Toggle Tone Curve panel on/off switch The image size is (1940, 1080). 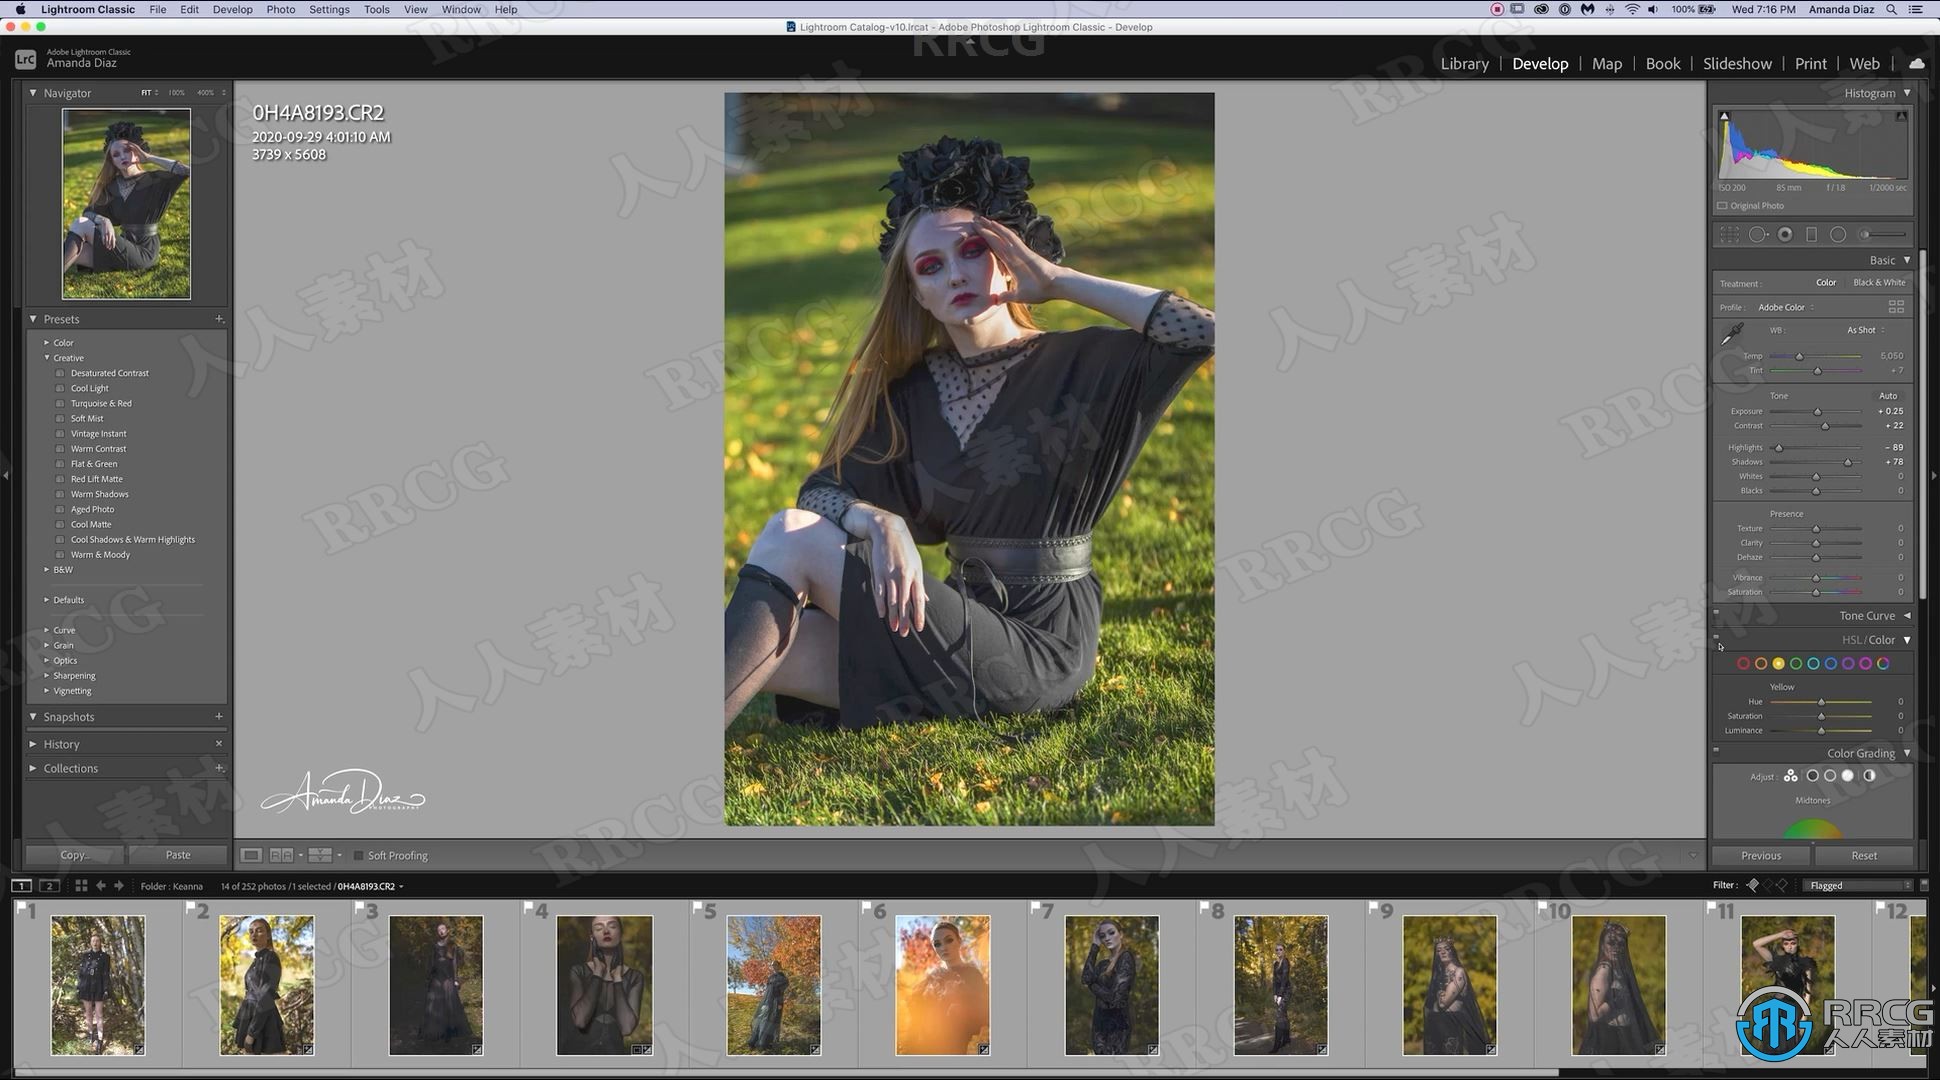[1716, 613]
